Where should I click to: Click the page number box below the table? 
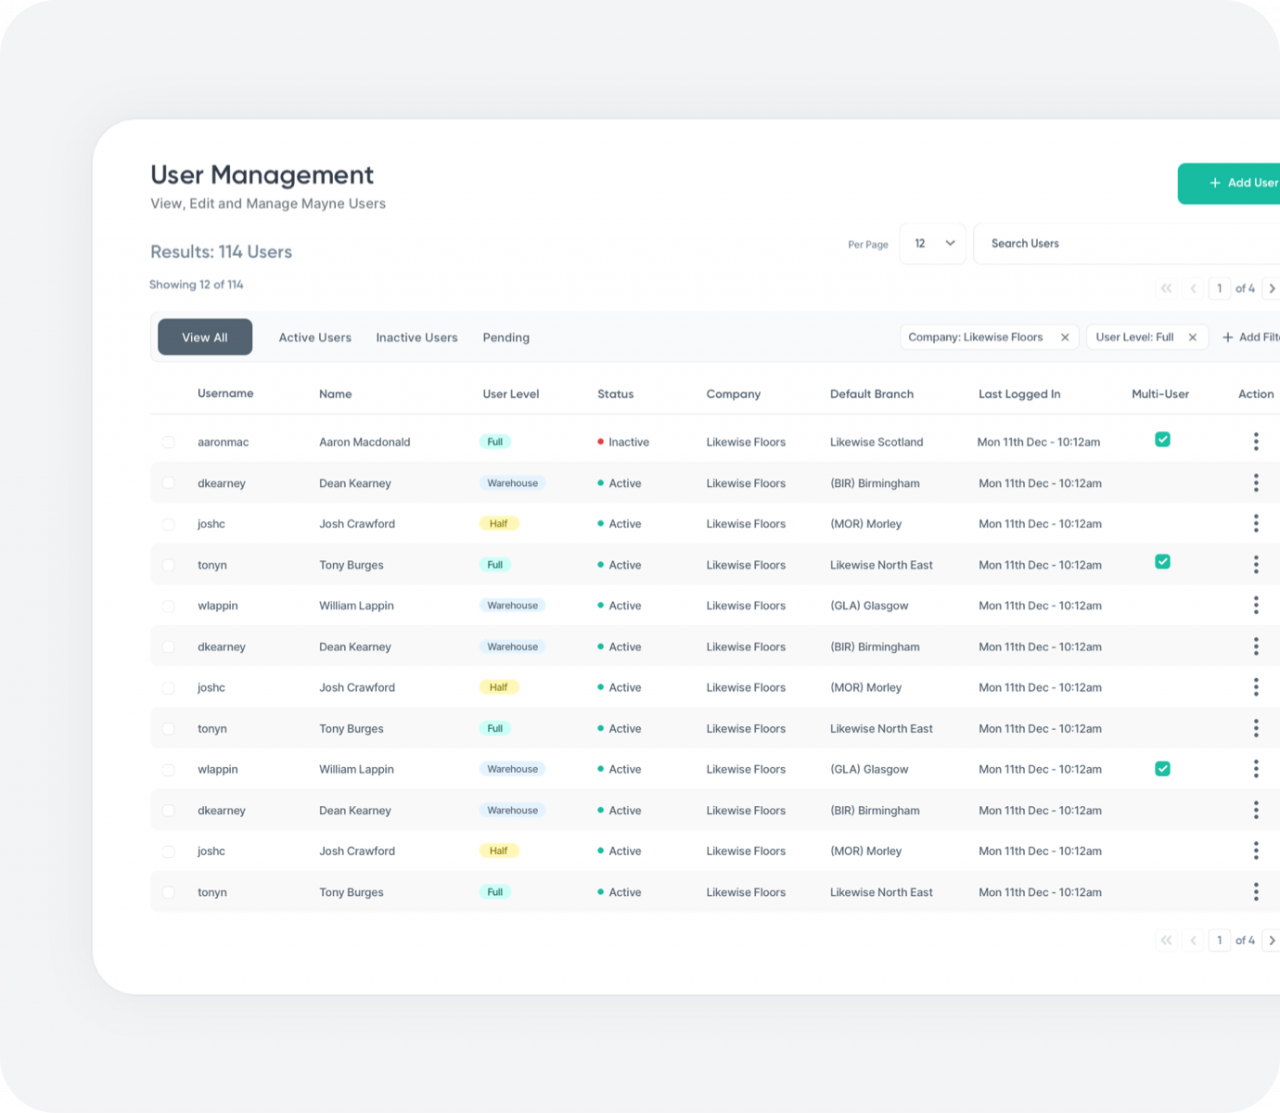coord(1220,941)
